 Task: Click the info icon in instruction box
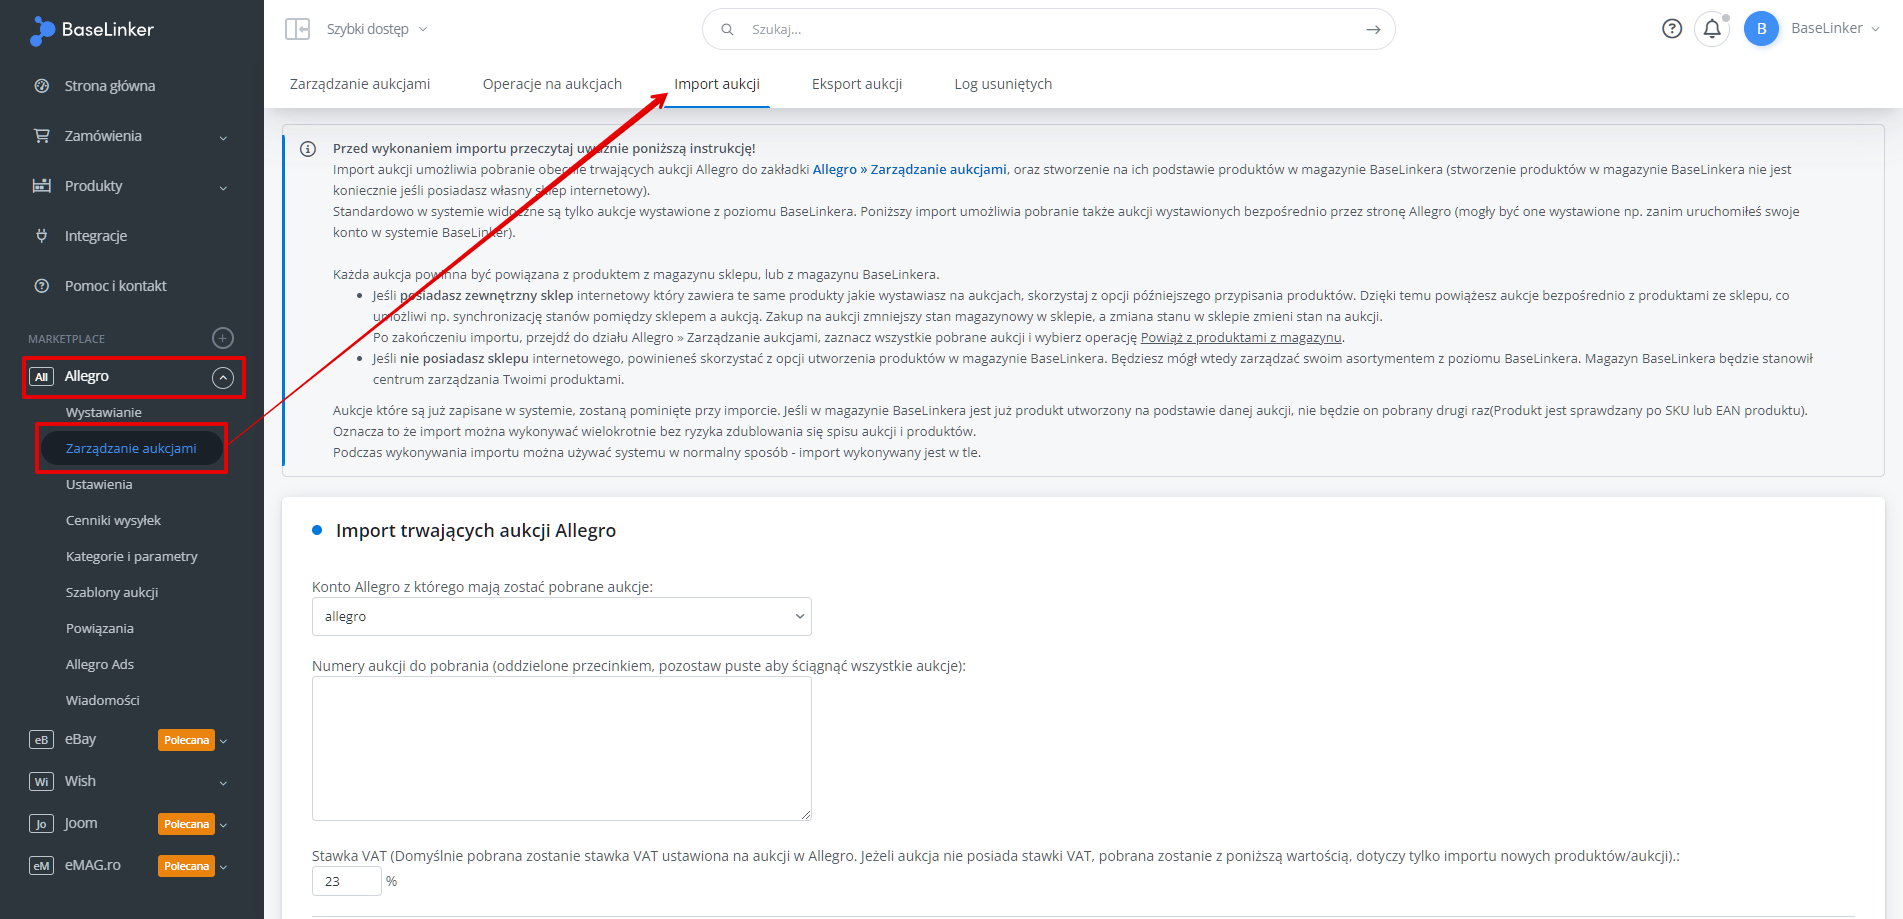click(308, 149)
